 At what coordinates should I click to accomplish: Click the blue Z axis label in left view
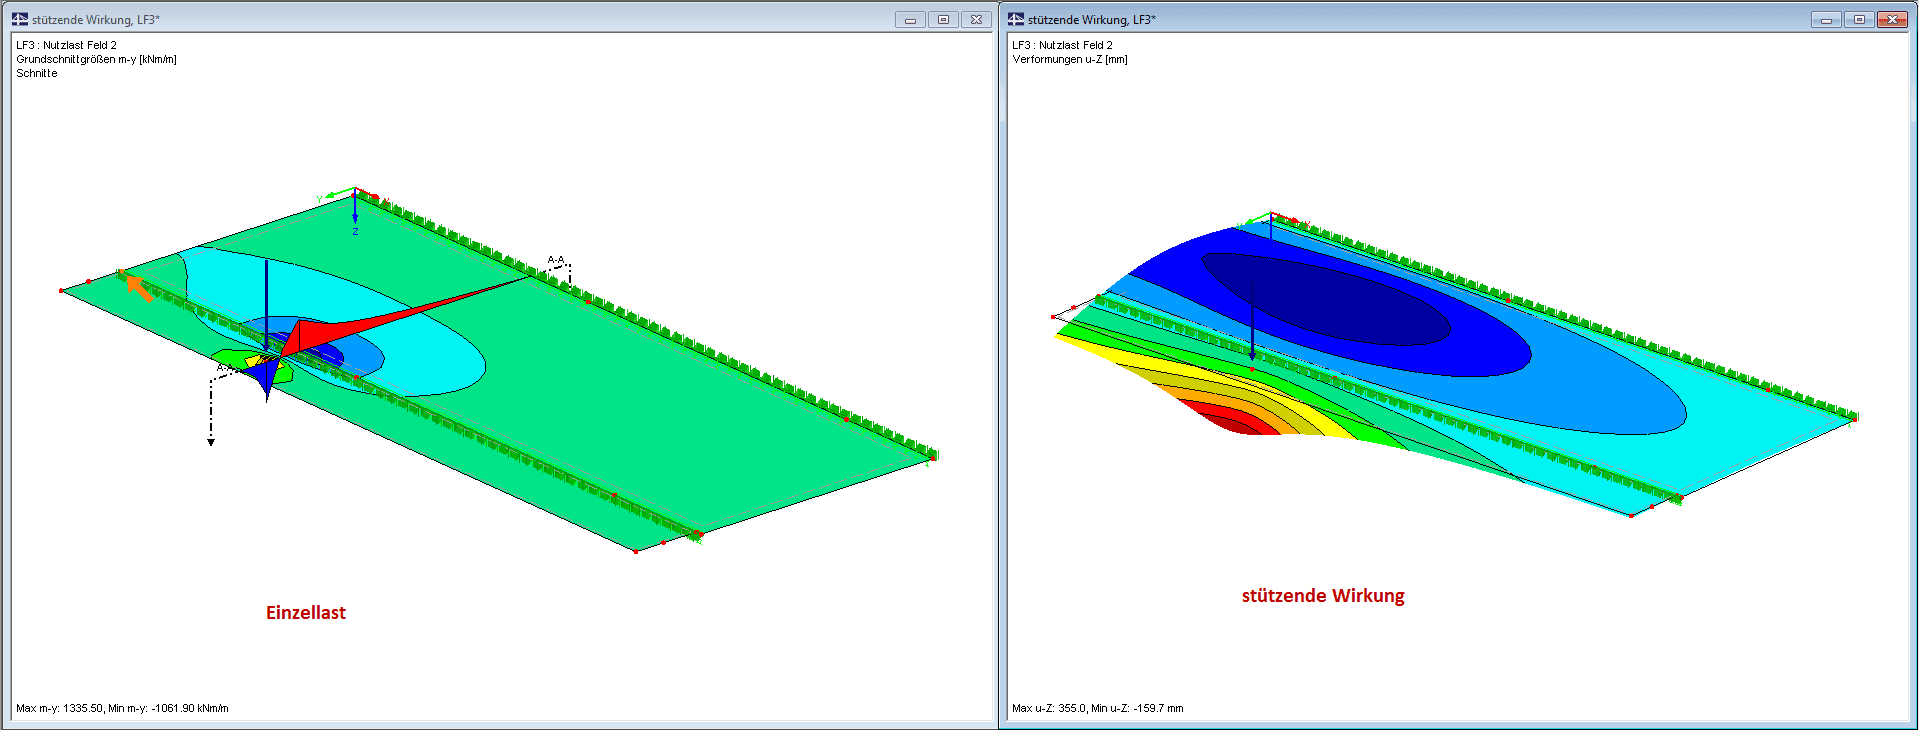click(355, 232)
